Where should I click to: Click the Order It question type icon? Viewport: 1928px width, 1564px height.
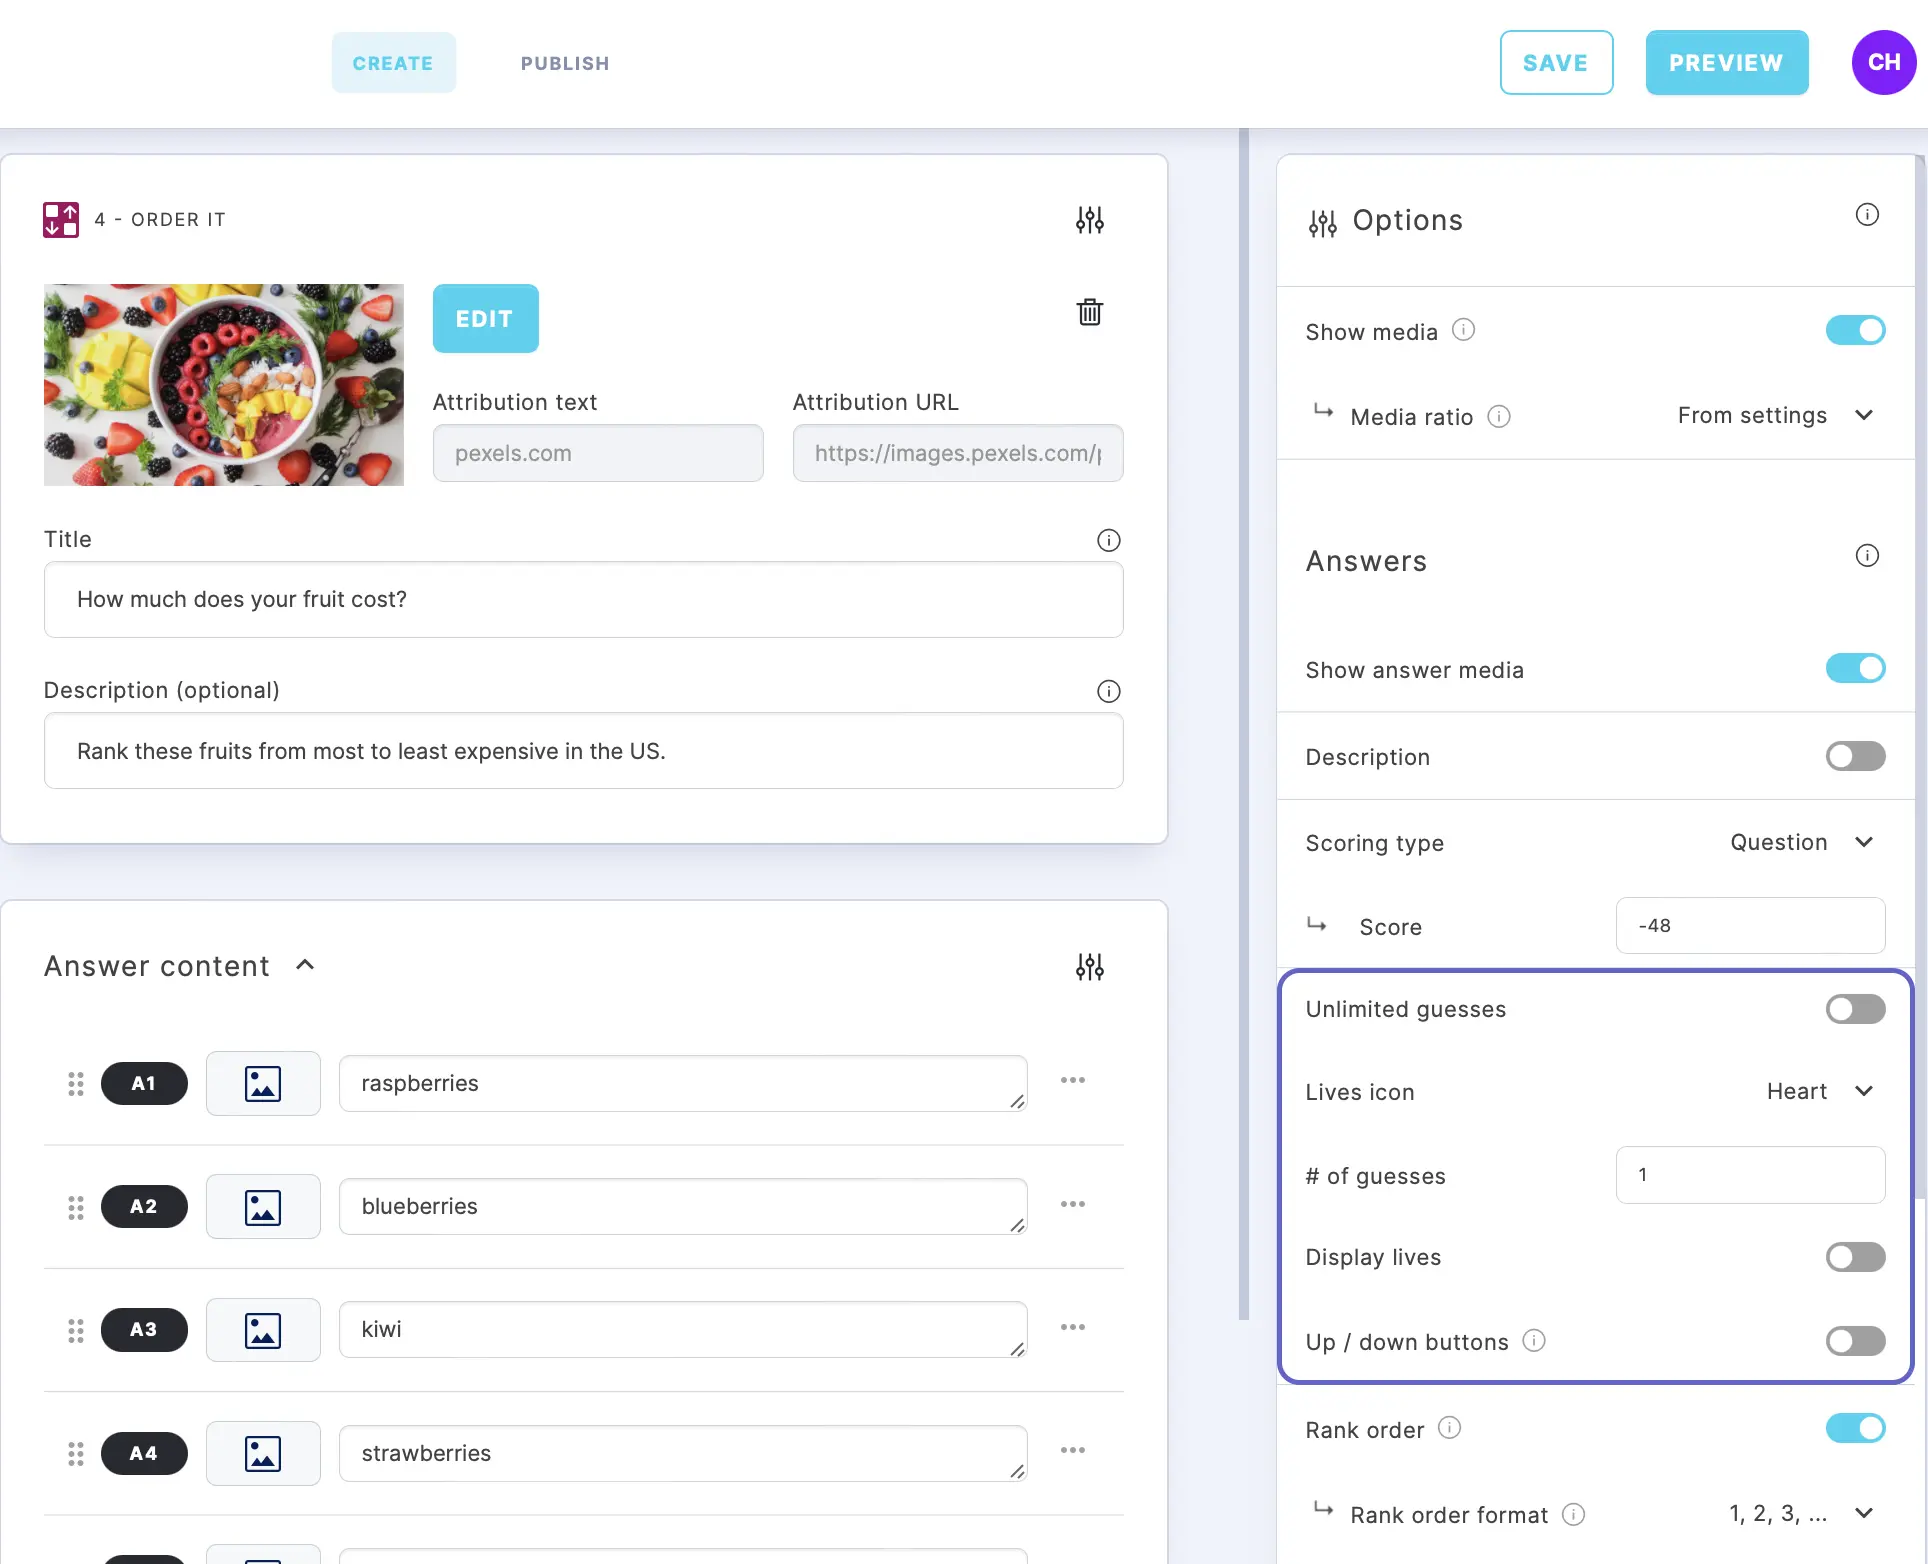tap(61, 220)
